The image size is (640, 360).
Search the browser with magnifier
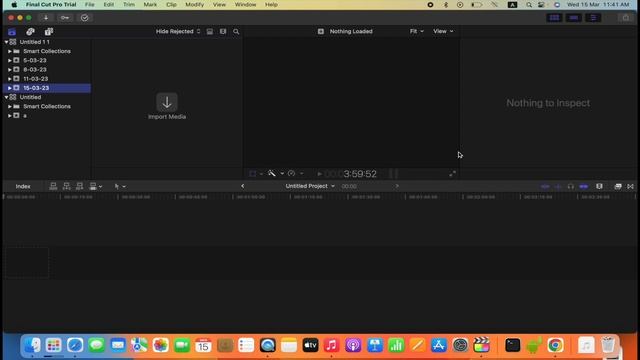(236, 31)
